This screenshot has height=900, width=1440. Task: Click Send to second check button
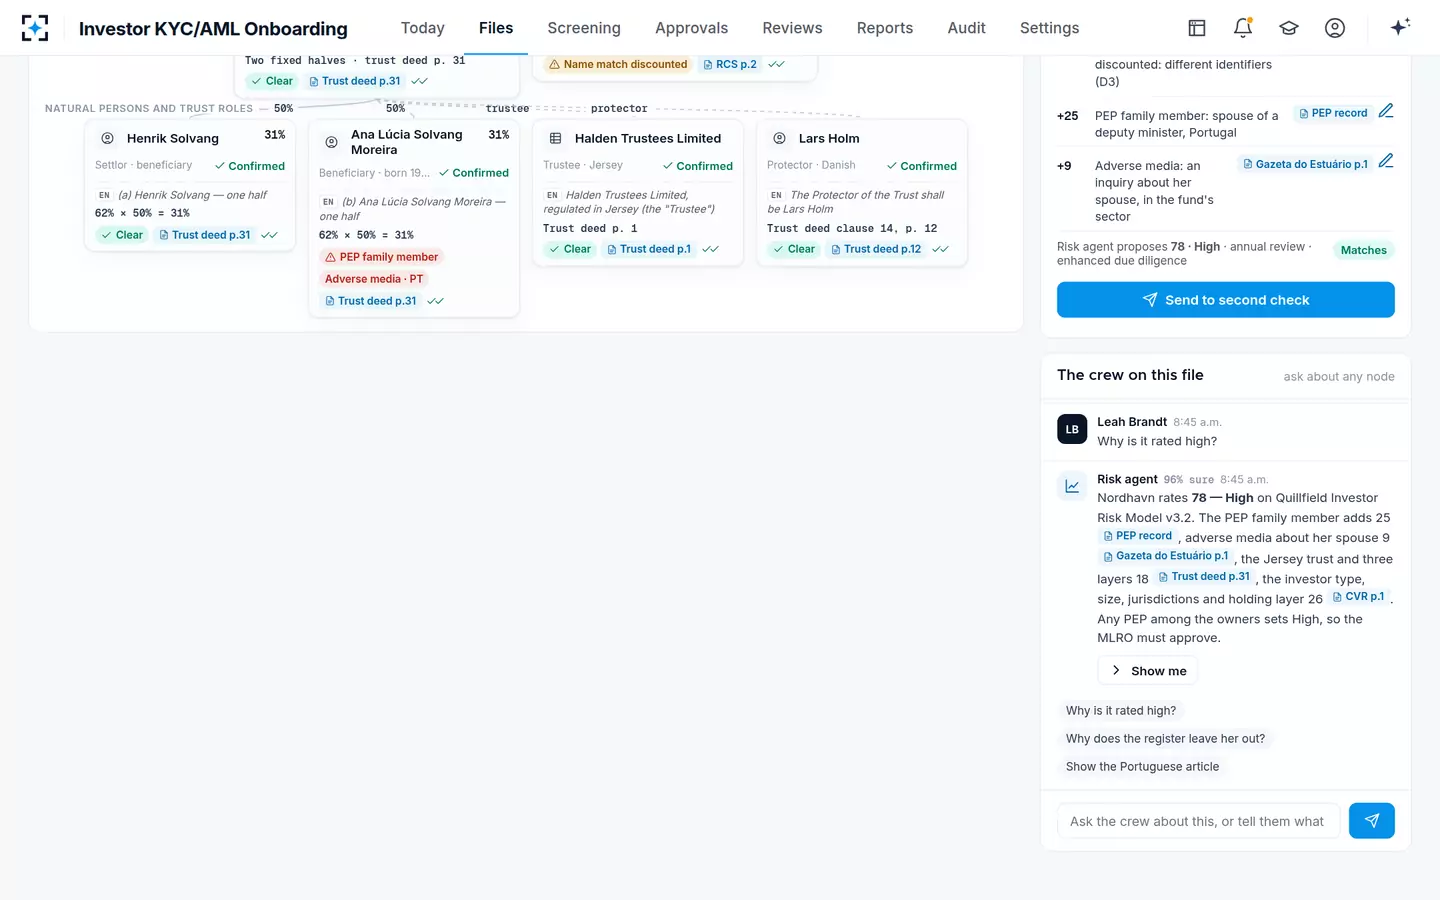1226,300
